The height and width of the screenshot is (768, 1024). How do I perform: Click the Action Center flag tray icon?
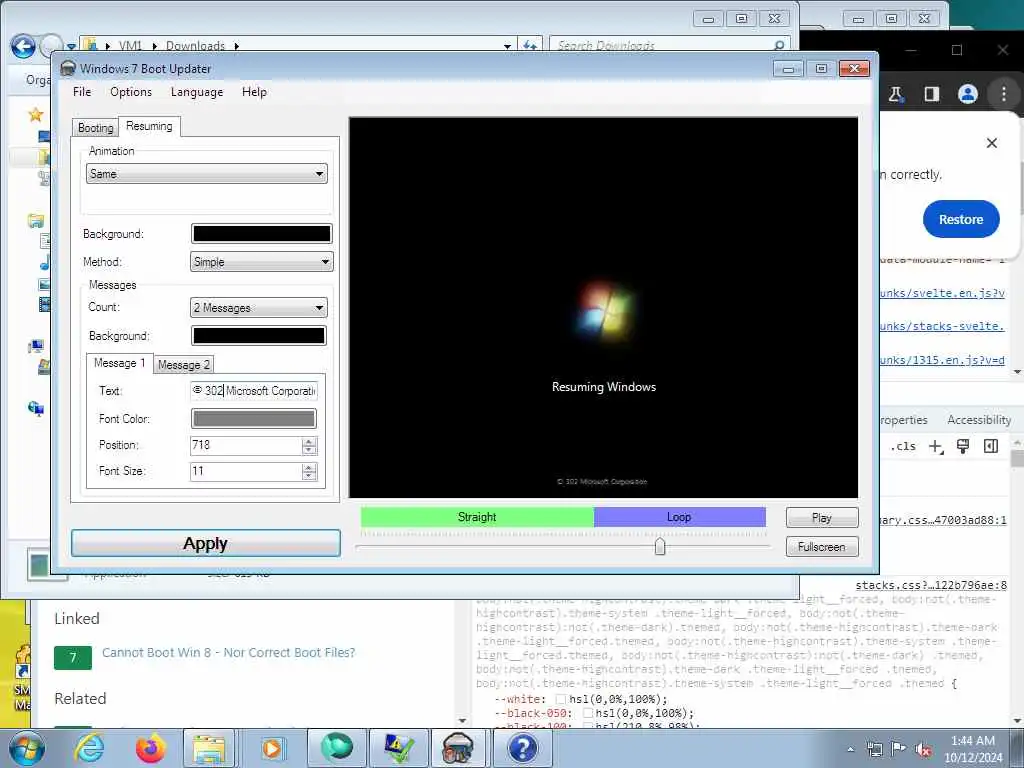click(899, 749)
